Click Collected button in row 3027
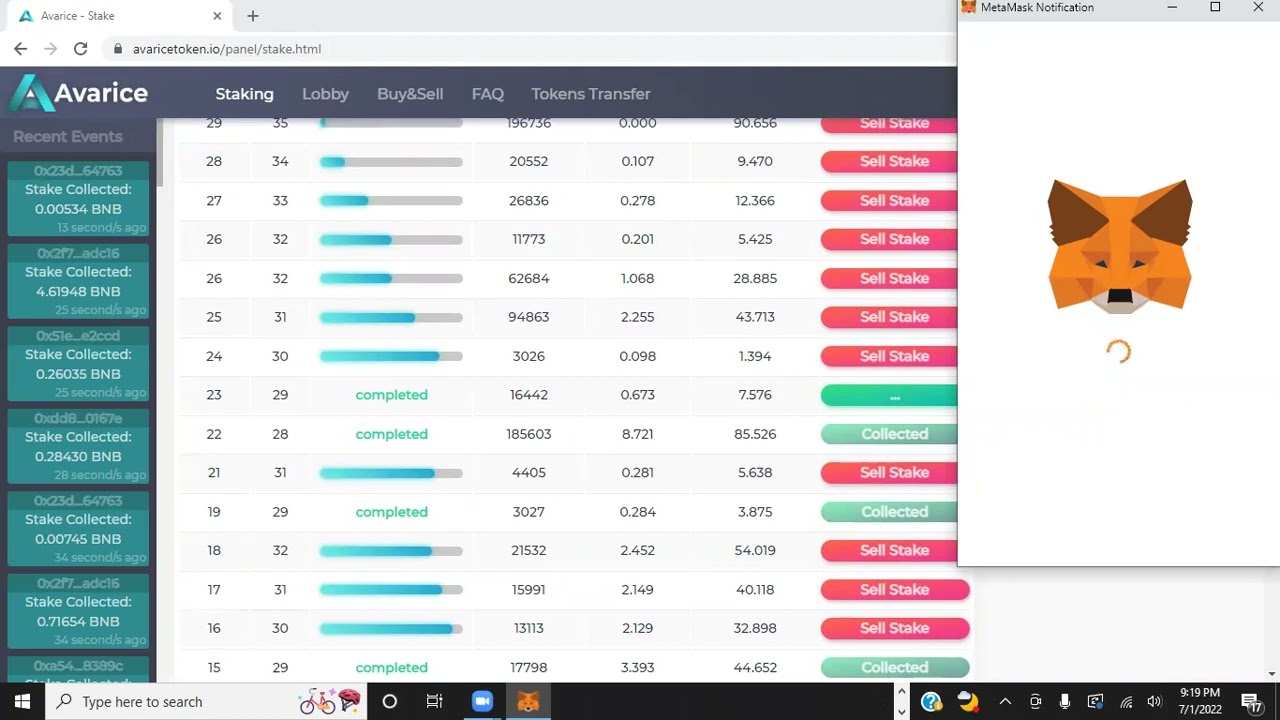Image resolution: width=1280 pixels, height=720 pixels. pyautogui.click(x=889, y=512)
